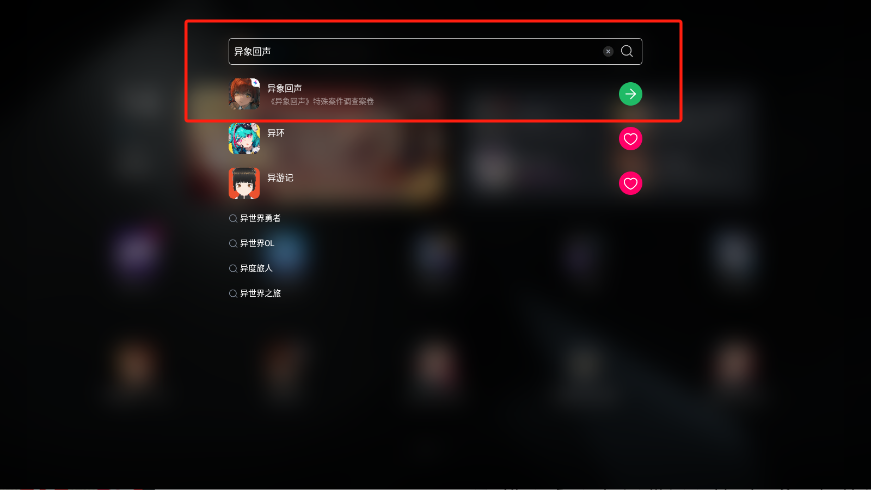
Task: Click magnifier icon beside 异世界OL
Action: point(233,243)
